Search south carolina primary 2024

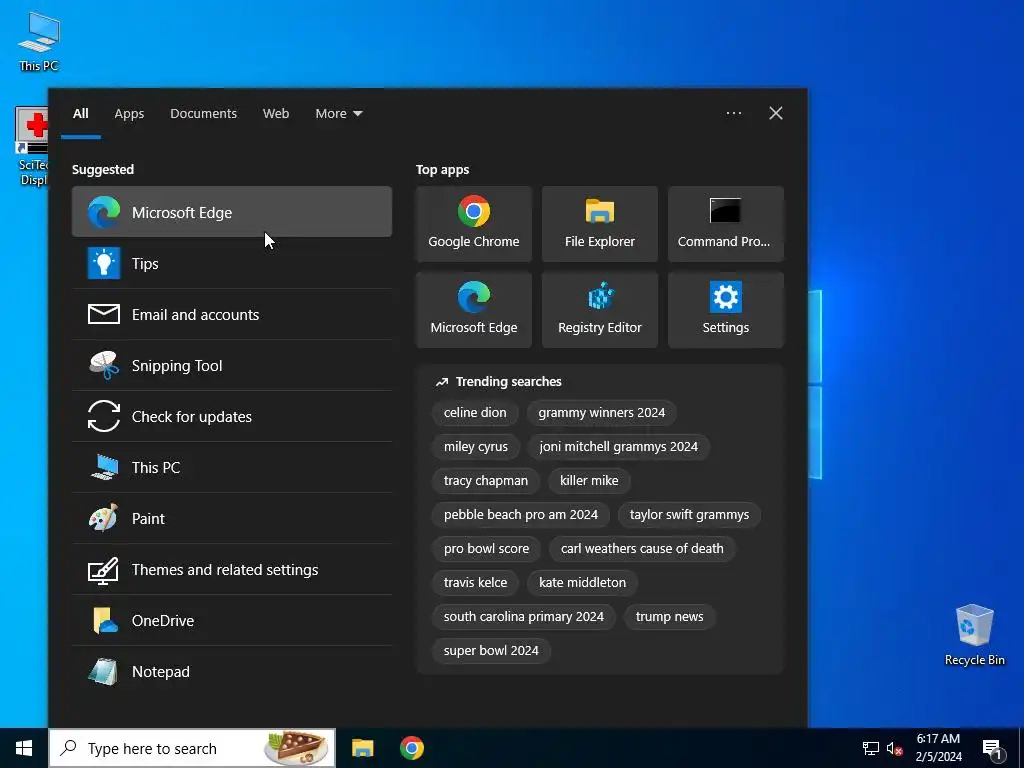[523, 616]
